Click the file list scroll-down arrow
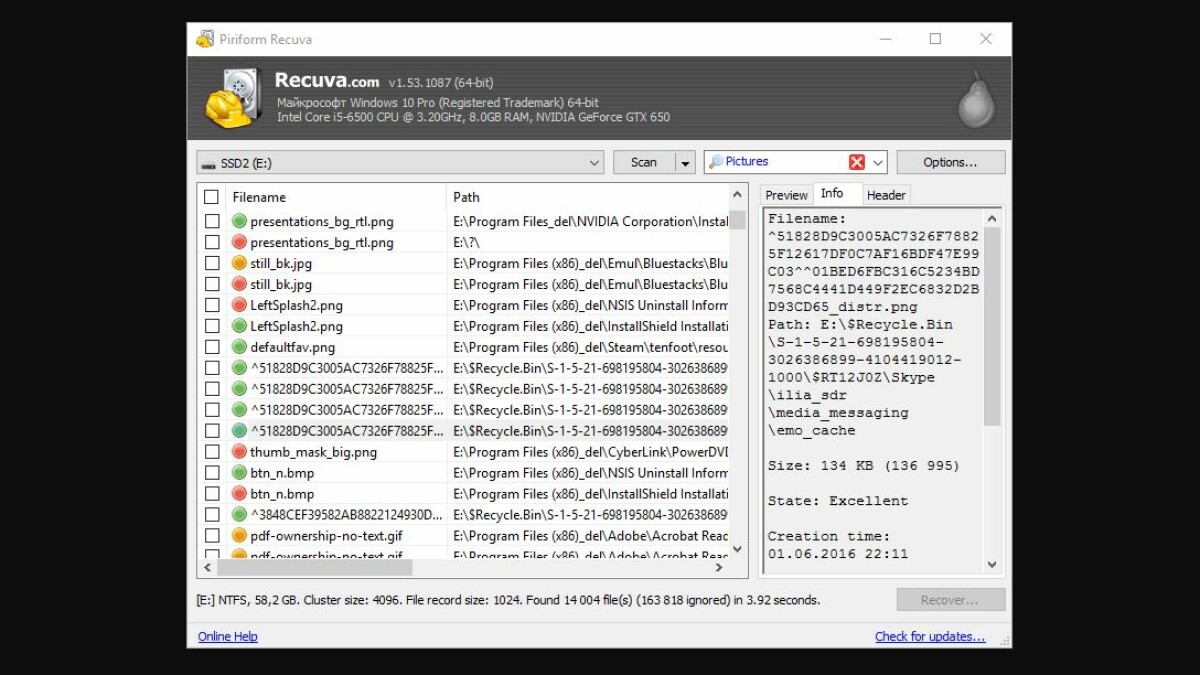Image resolution: width=1200 pixels, height=675 pixels. coord(737,549)
